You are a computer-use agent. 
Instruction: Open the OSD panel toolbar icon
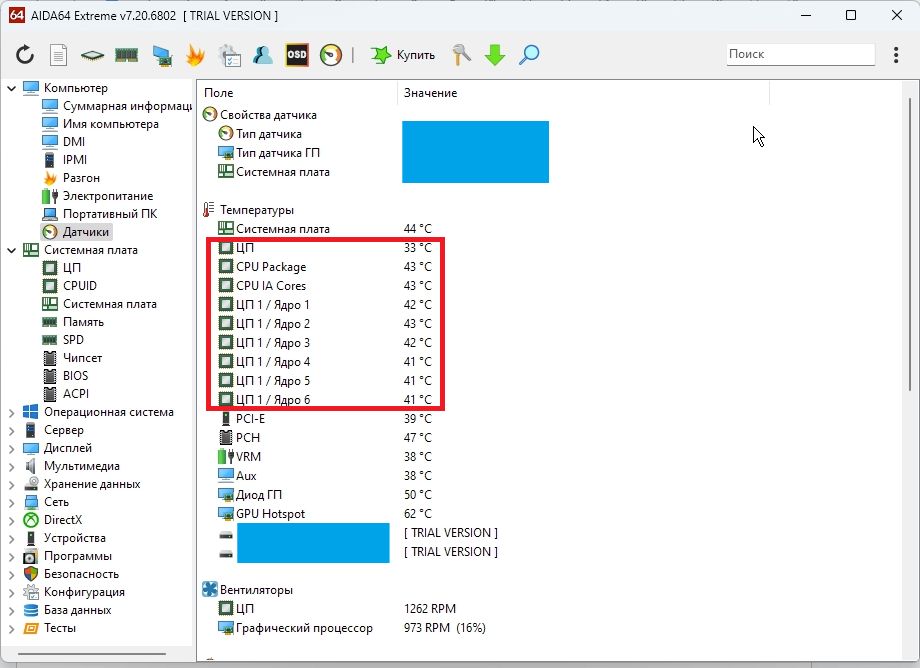[x=297, y=55]
